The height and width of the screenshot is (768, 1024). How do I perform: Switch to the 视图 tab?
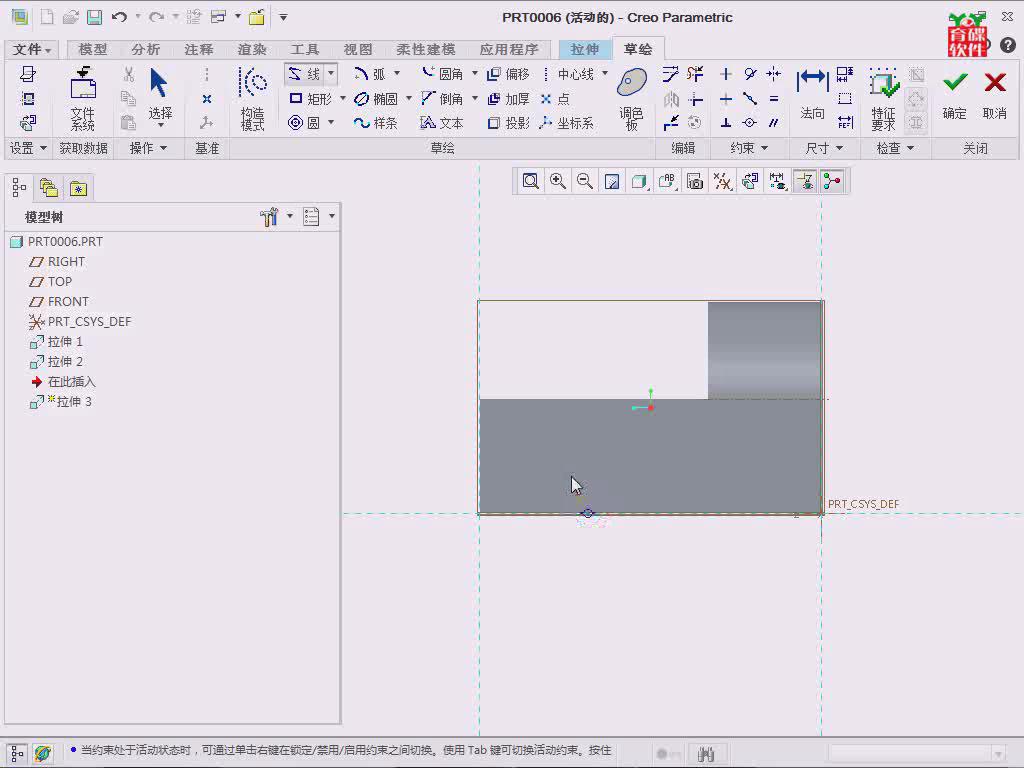tap(358, 49)
